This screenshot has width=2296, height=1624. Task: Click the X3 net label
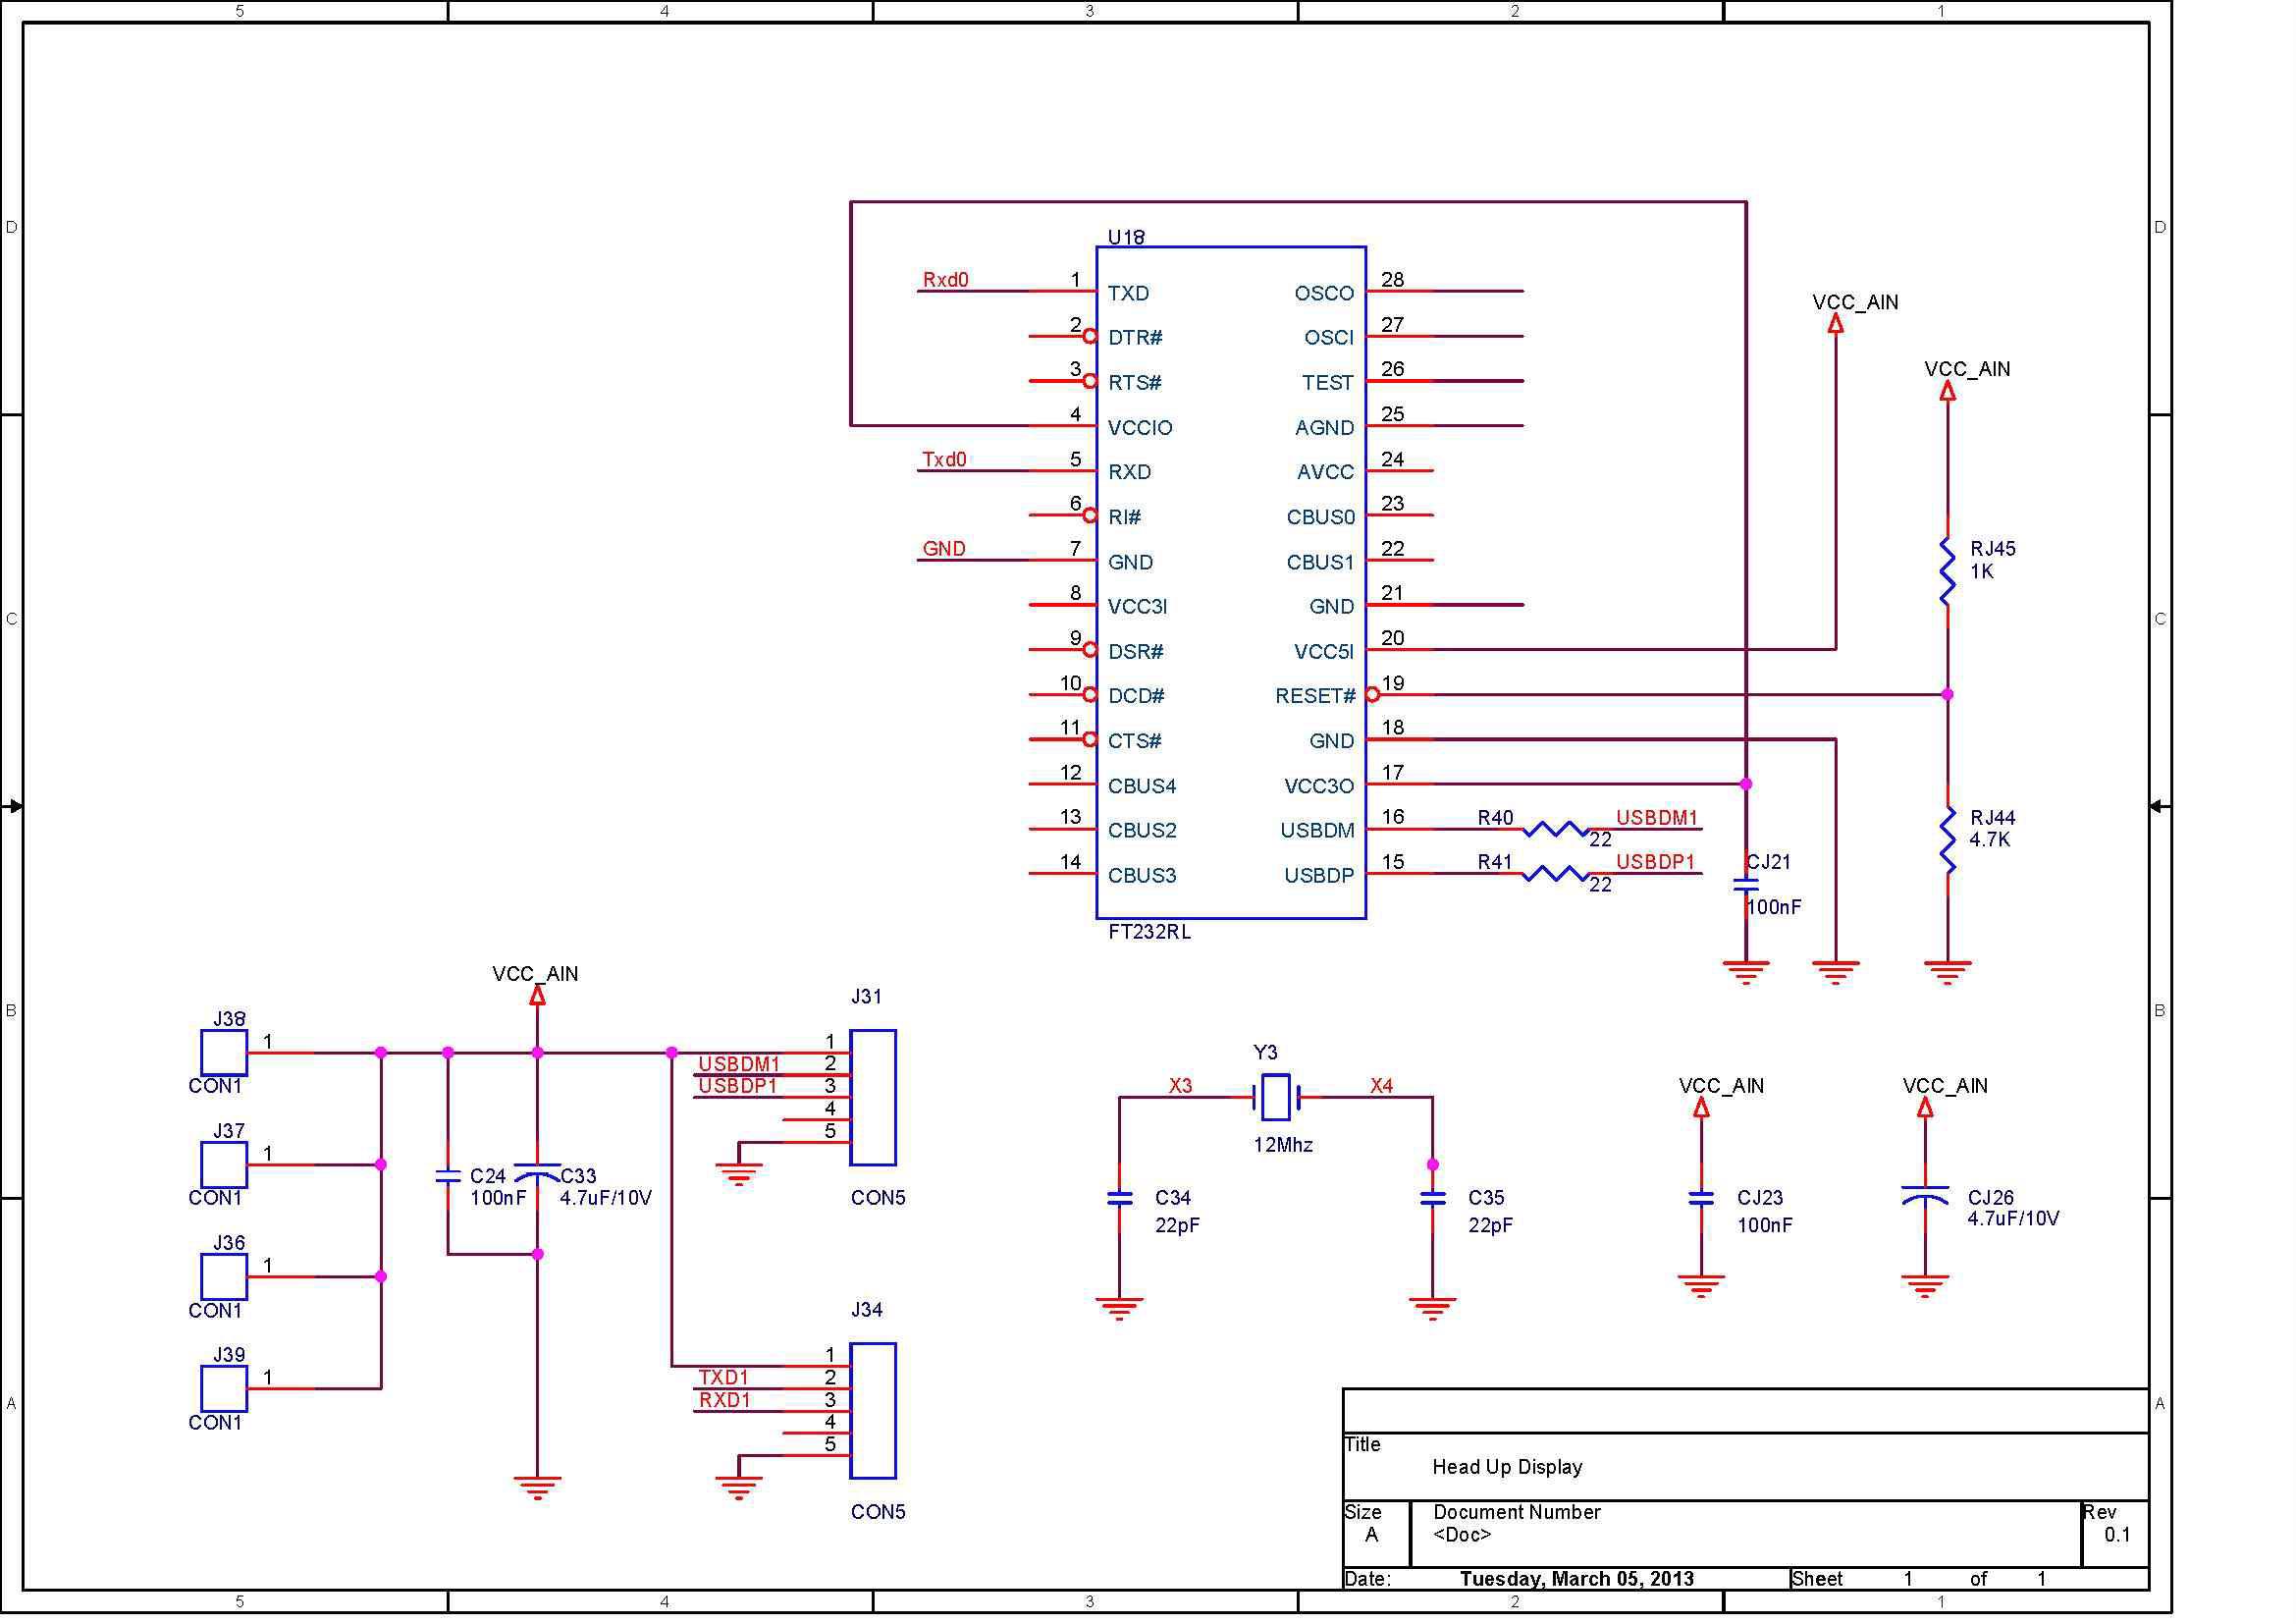(x=1181, y=1086)
